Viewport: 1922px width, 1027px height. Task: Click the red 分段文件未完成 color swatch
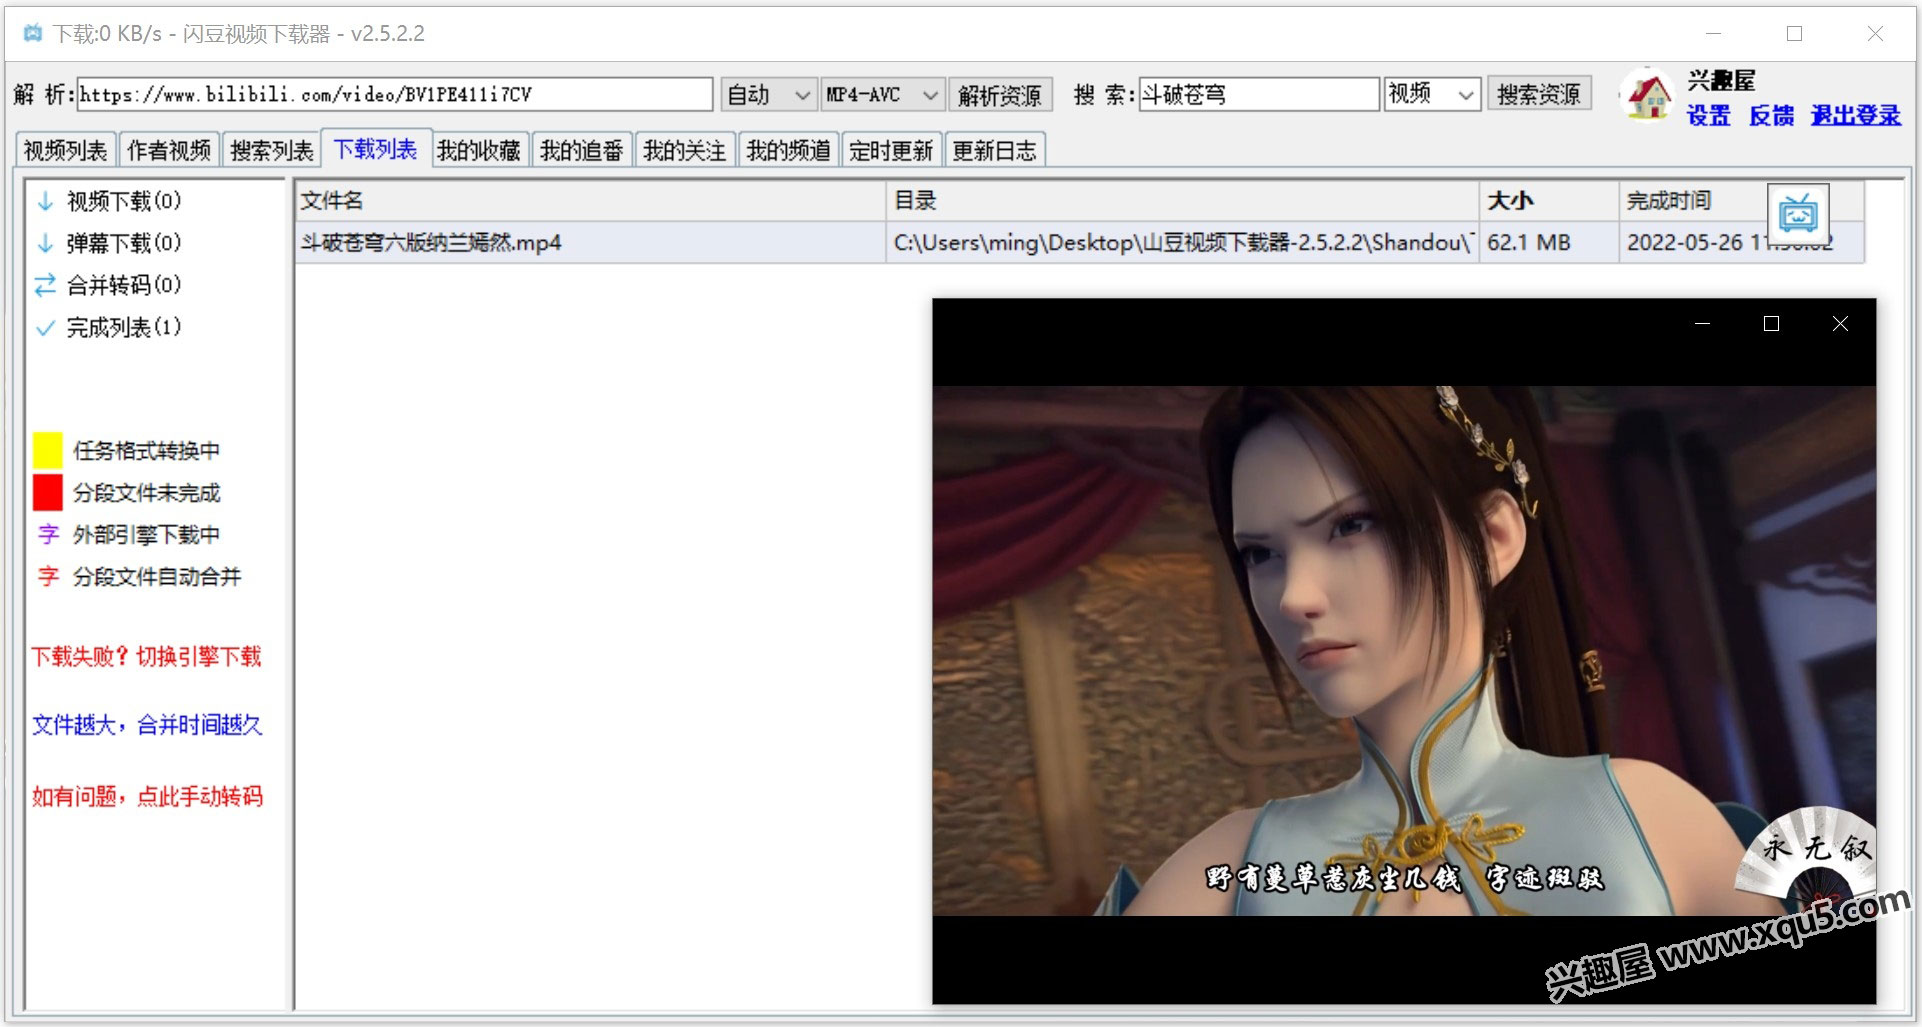(x=48, y=492)
